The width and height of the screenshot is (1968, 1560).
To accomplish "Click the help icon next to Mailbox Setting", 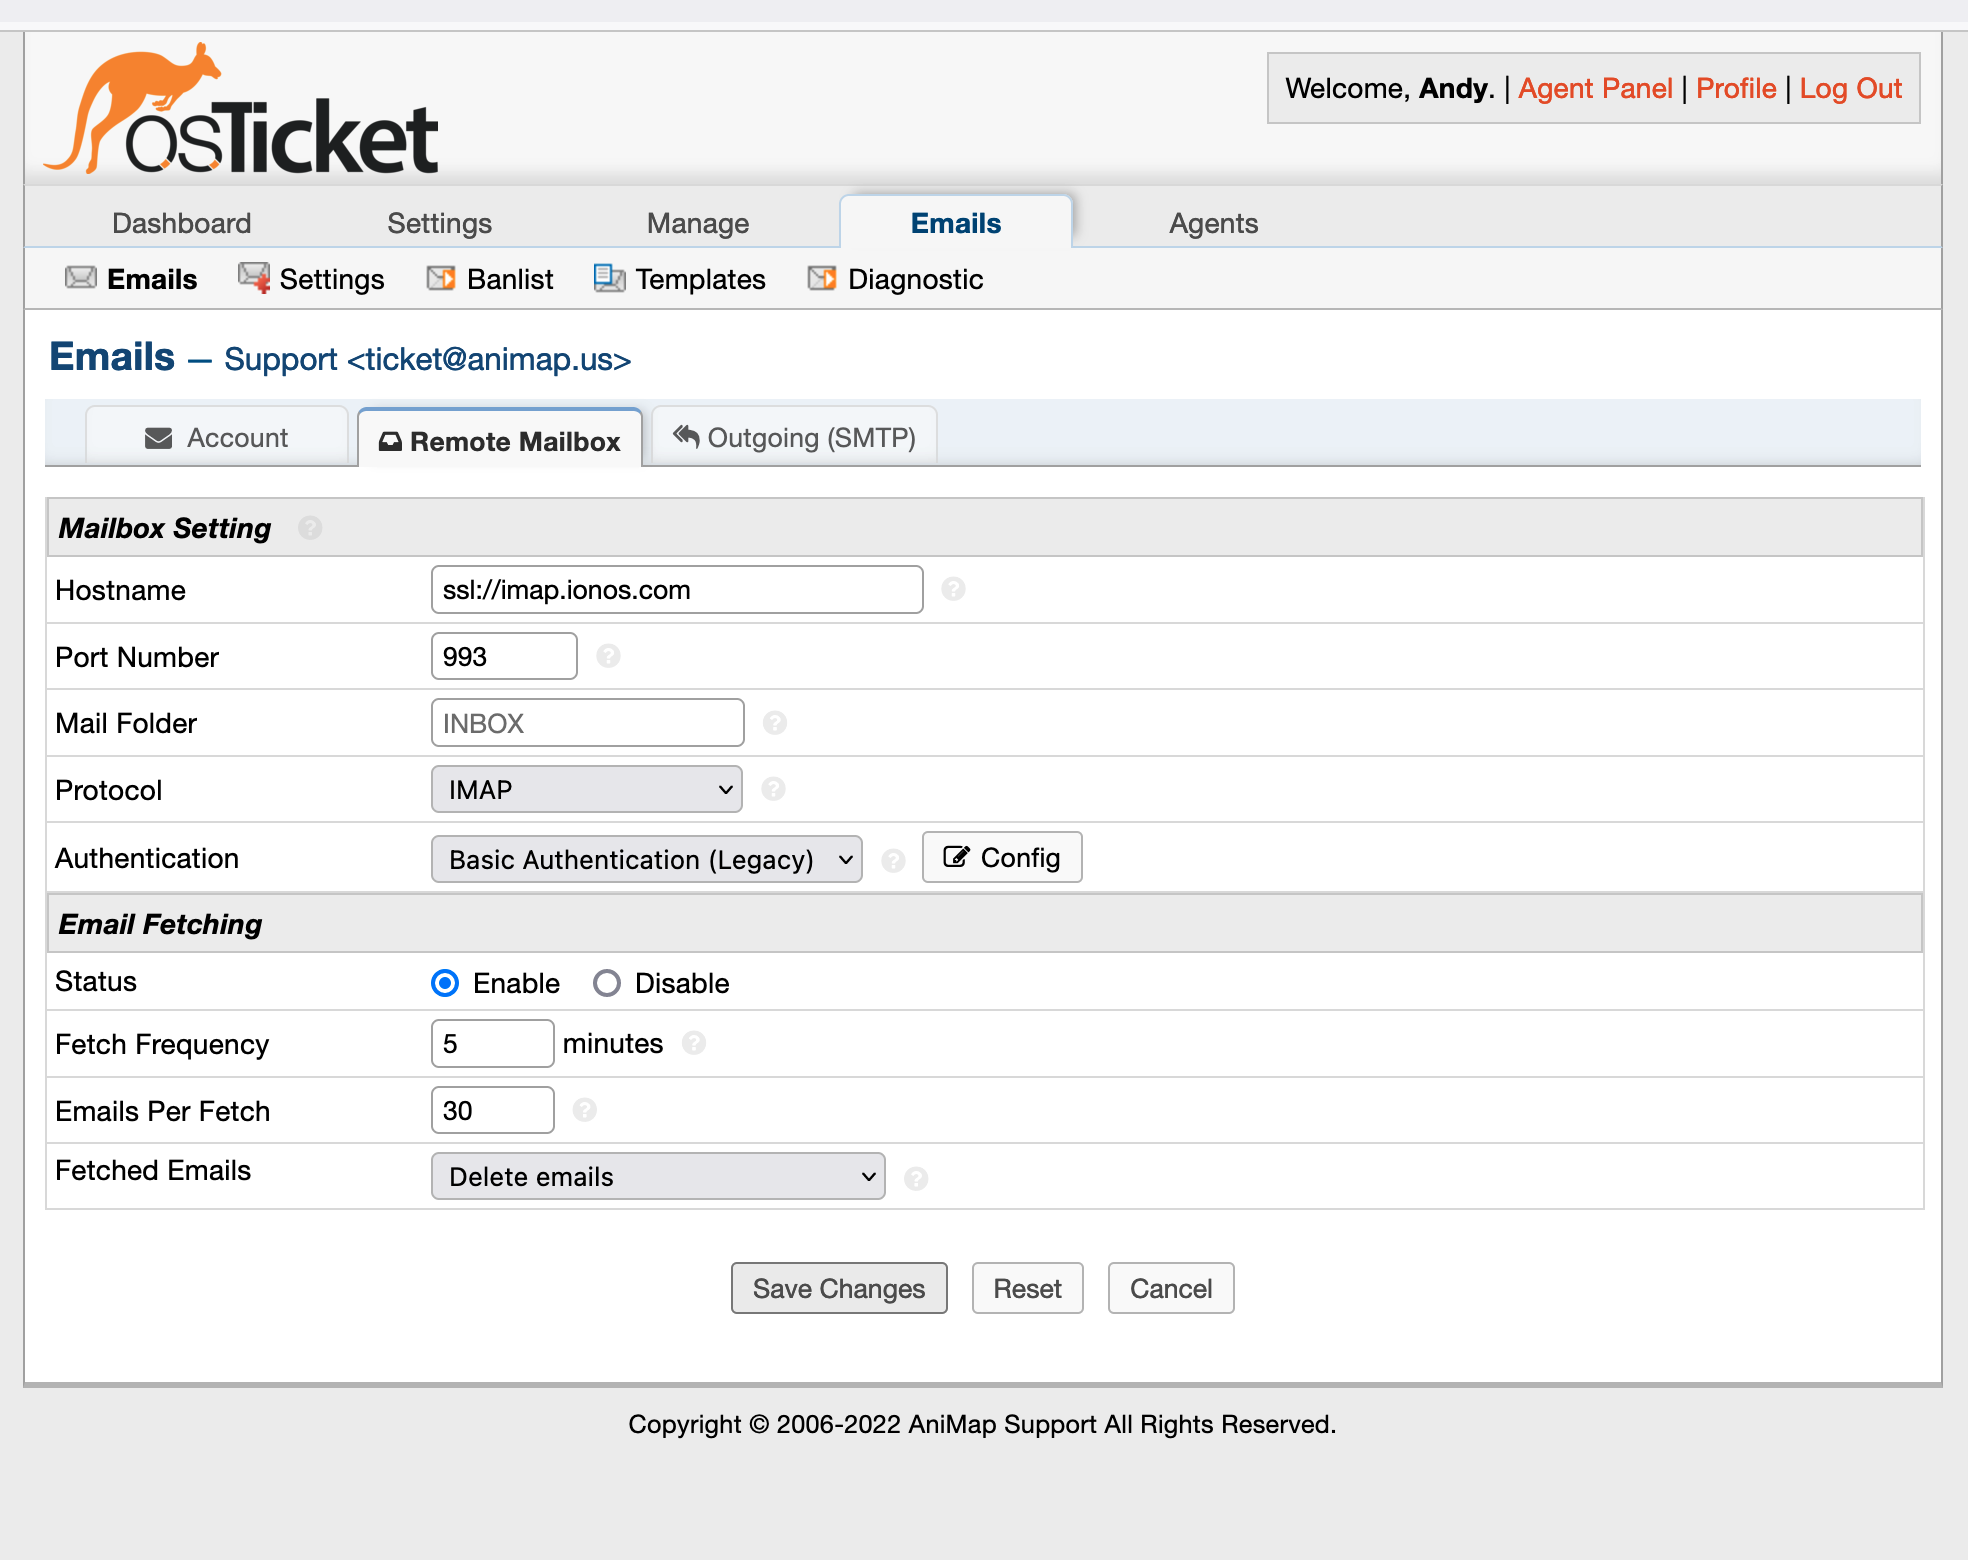I will (311, 528).
